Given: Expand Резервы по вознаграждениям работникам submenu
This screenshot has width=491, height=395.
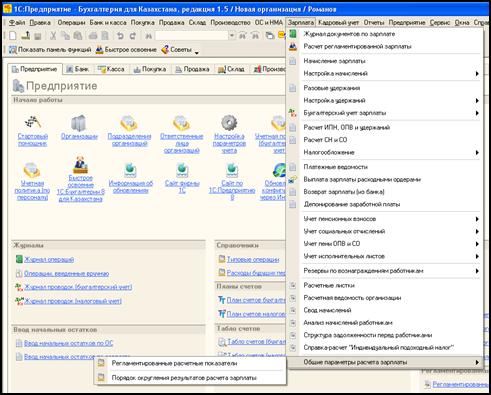Looking at the screenshot, I should (x=477, y=271).
